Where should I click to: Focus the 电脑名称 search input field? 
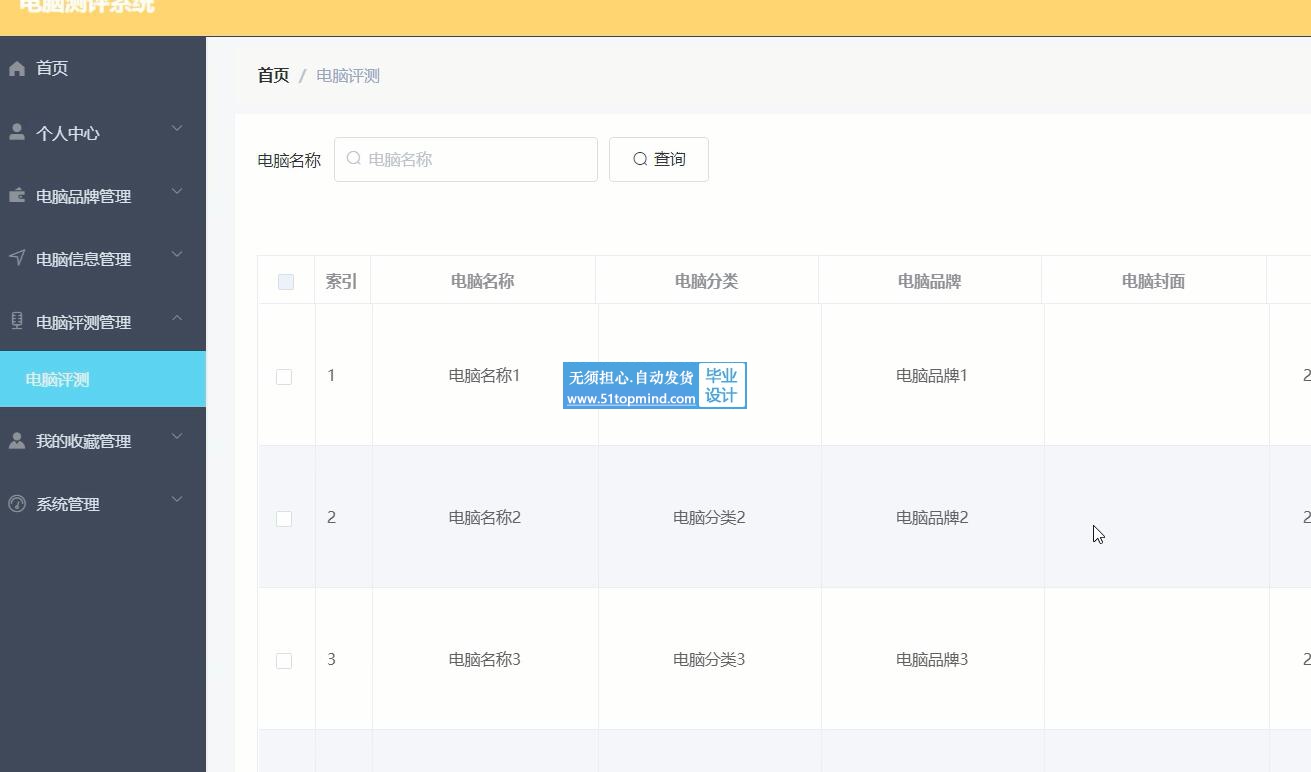(466, 159)
